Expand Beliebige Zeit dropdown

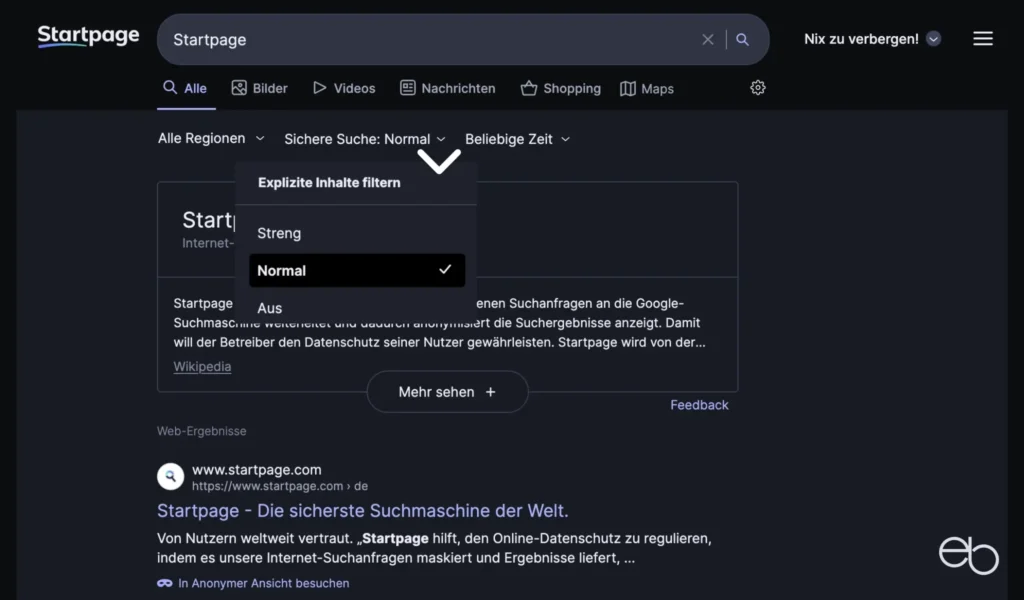pos(517,139)
